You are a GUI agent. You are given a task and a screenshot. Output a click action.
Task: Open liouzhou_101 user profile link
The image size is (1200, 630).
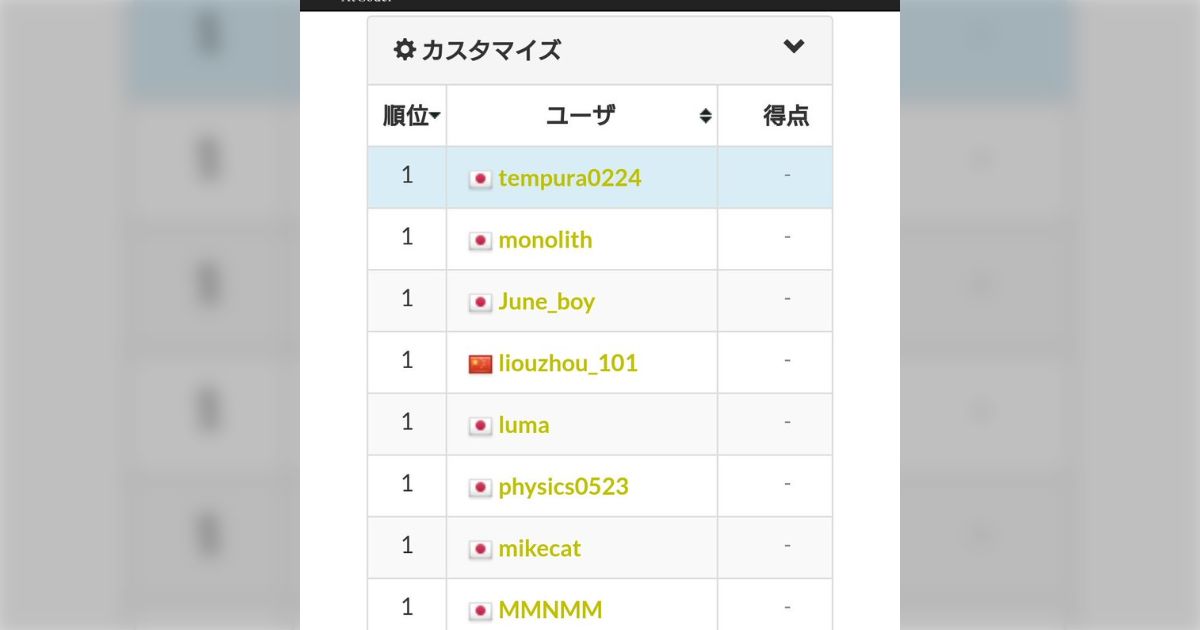(568, 363)
